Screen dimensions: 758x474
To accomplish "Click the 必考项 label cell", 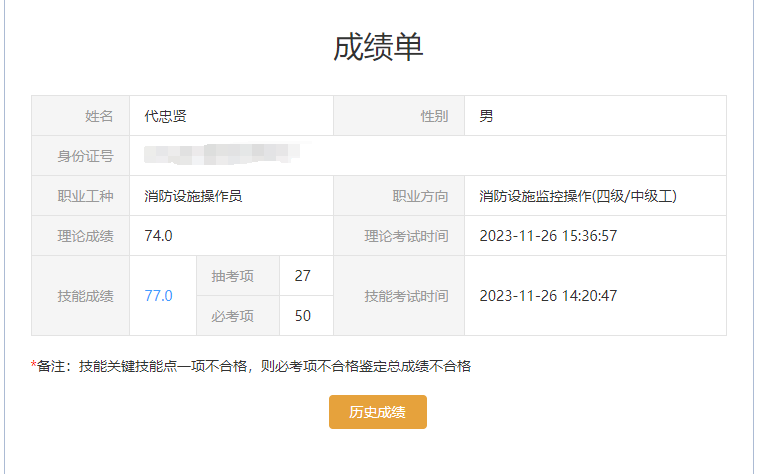I will (x=238, y=316).
